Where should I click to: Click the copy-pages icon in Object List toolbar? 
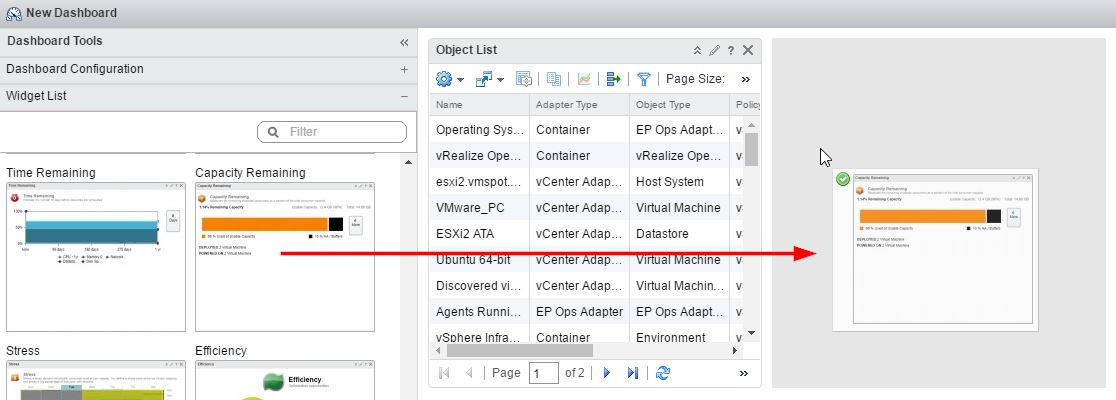(x=554, y=79)
